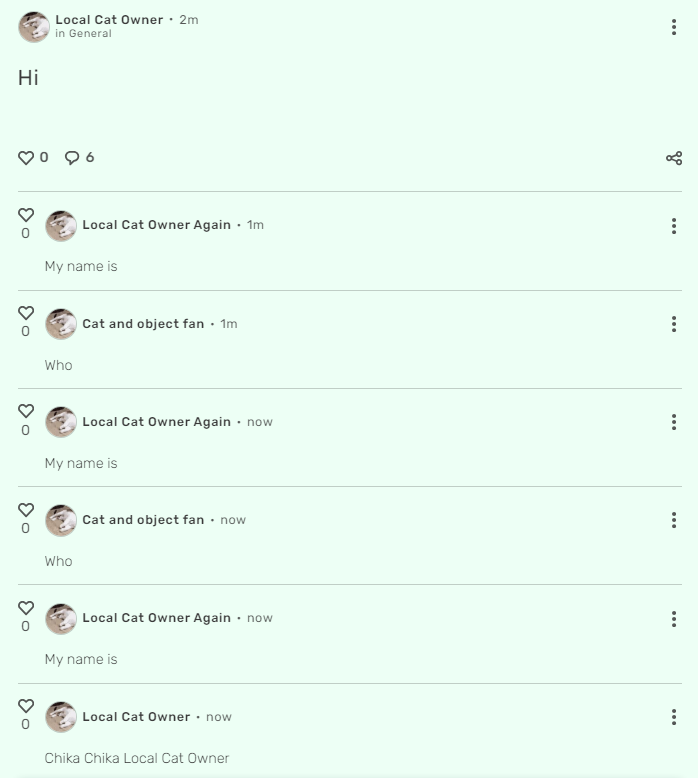The height and width of the screenshot is (778, 698).
Task: Like the original post saying "Hi"
Action: tap(26, 158)
